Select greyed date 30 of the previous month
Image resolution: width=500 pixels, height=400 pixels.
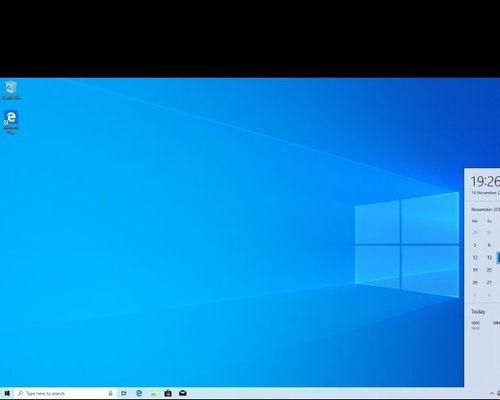click(x=489, y=232)
